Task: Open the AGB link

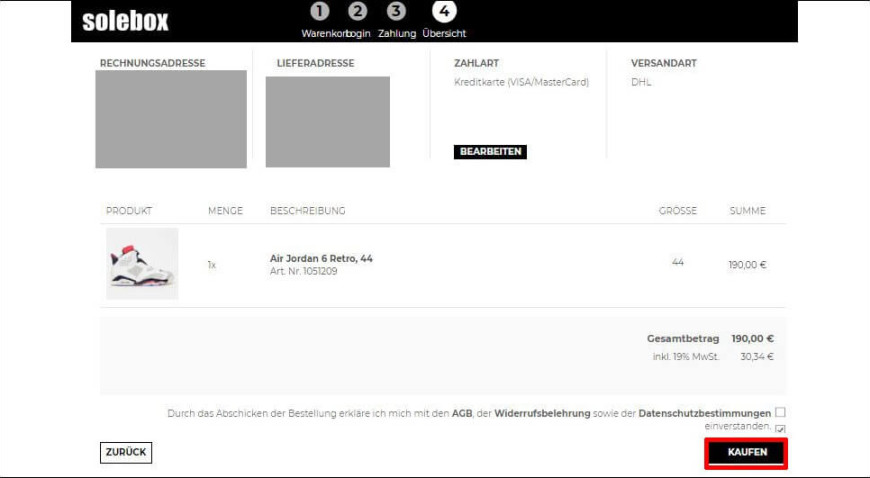Action: coord(462,414)
